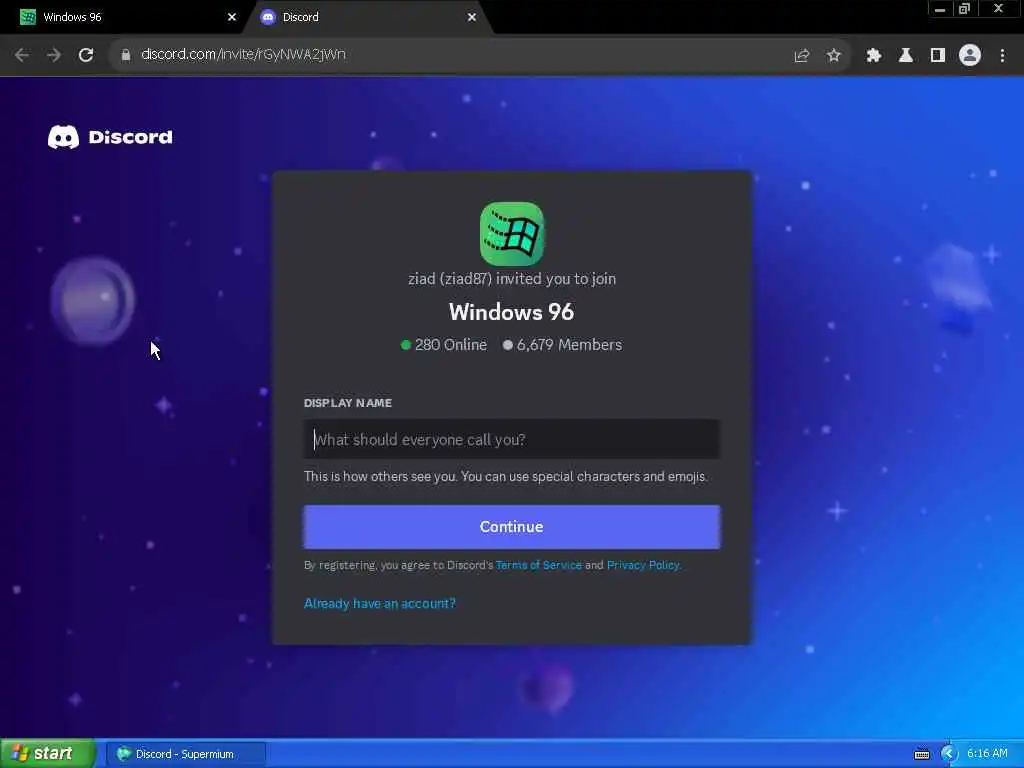
Task: Share this page using the share icon
Action: (x=801, y=56)
